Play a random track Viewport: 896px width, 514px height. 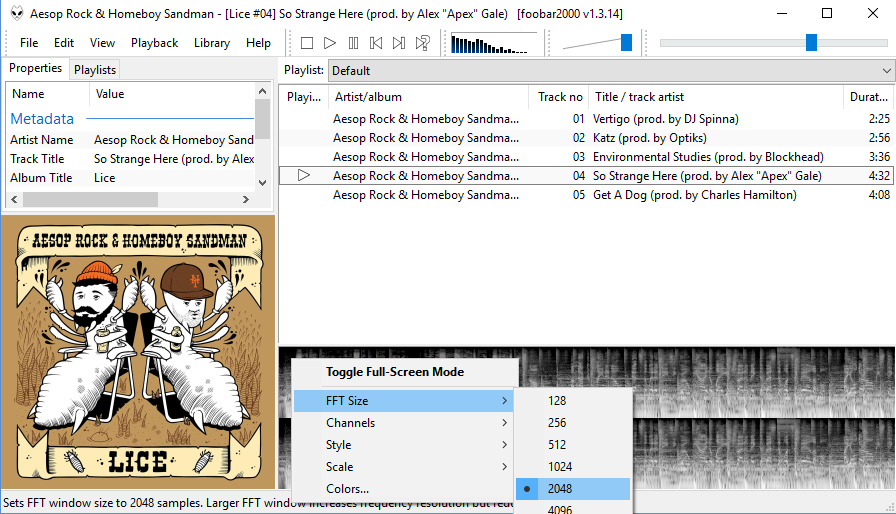tap(422, 43)
